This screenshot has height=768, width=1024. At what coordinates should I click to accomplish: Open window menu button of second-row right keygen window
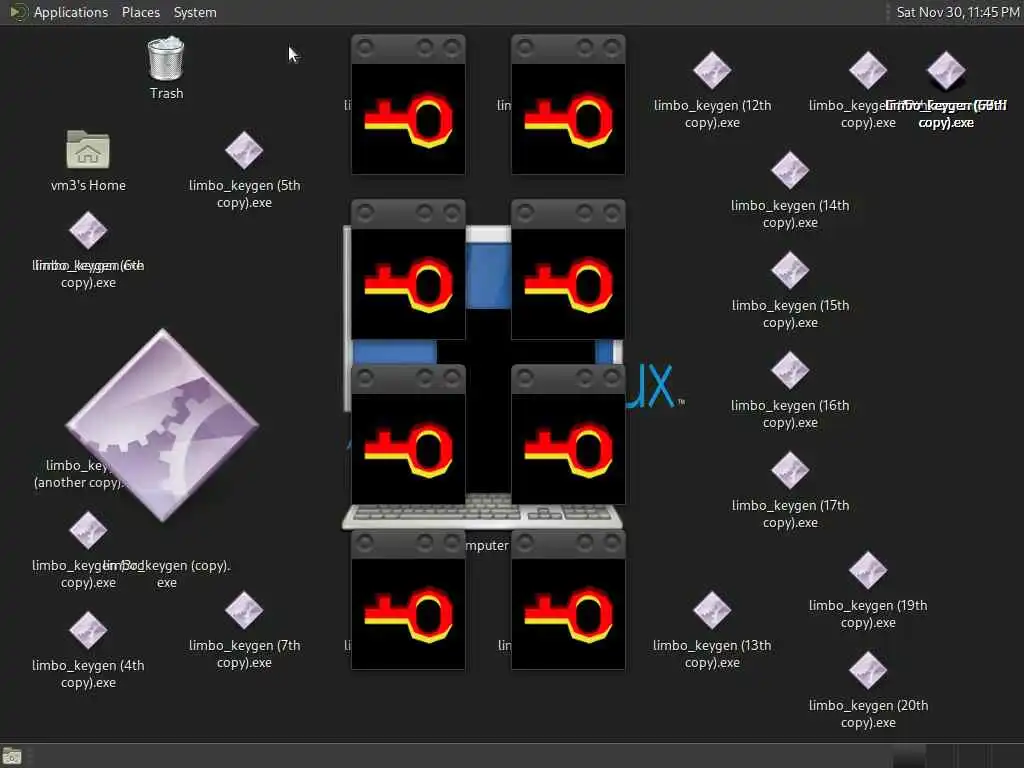click(525, 212)
